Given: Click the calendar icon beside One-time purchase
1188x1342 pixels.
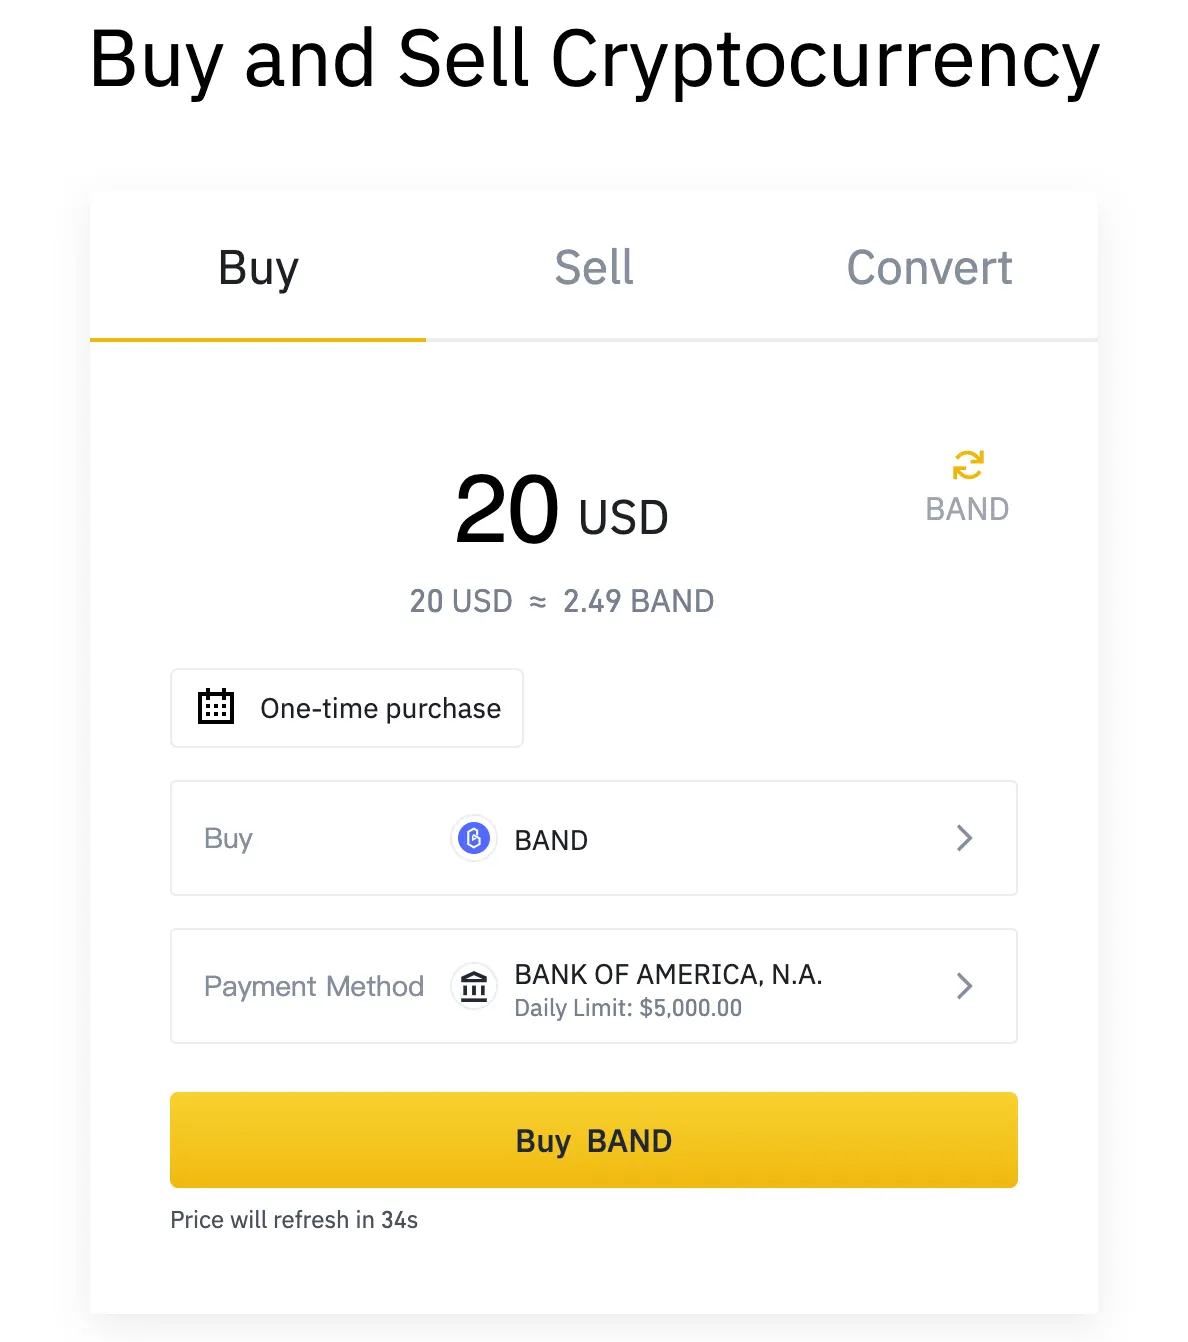Looking at the screenshot, I should coord(216,707).
